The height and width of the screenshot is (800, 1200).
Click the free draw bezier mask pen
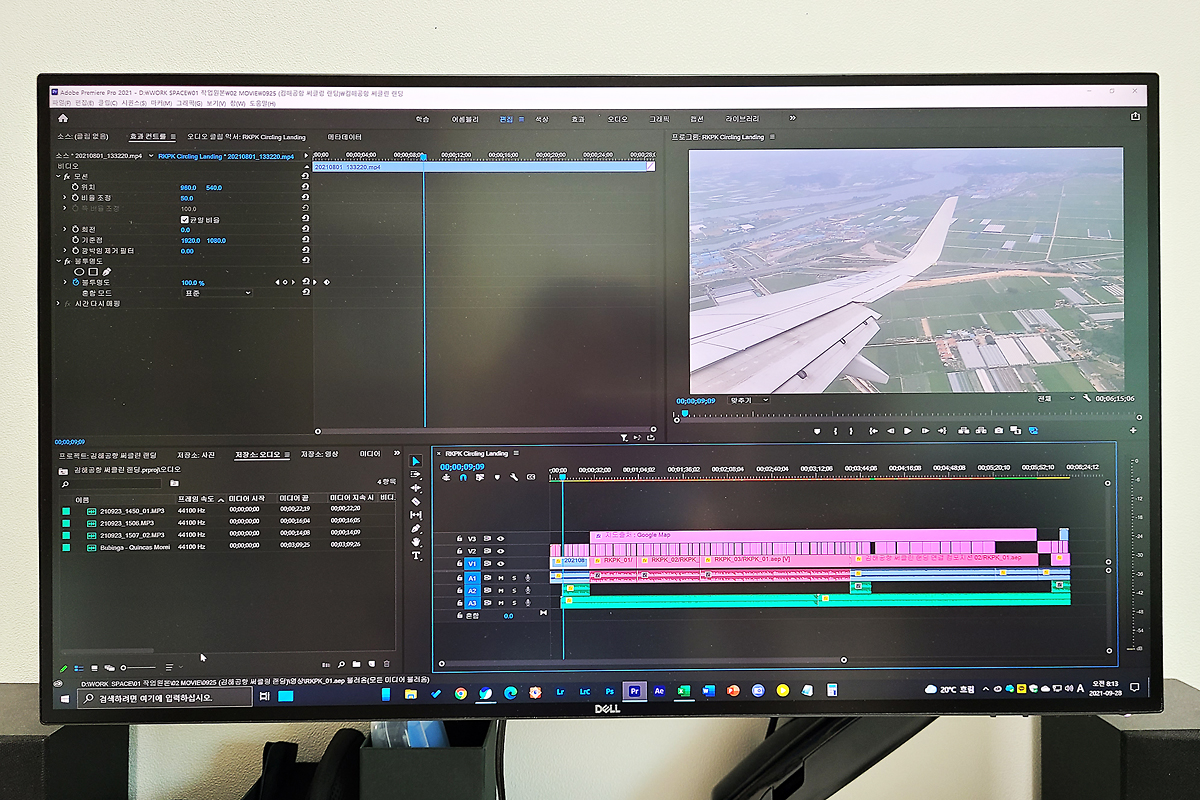[x=106, y=271]
